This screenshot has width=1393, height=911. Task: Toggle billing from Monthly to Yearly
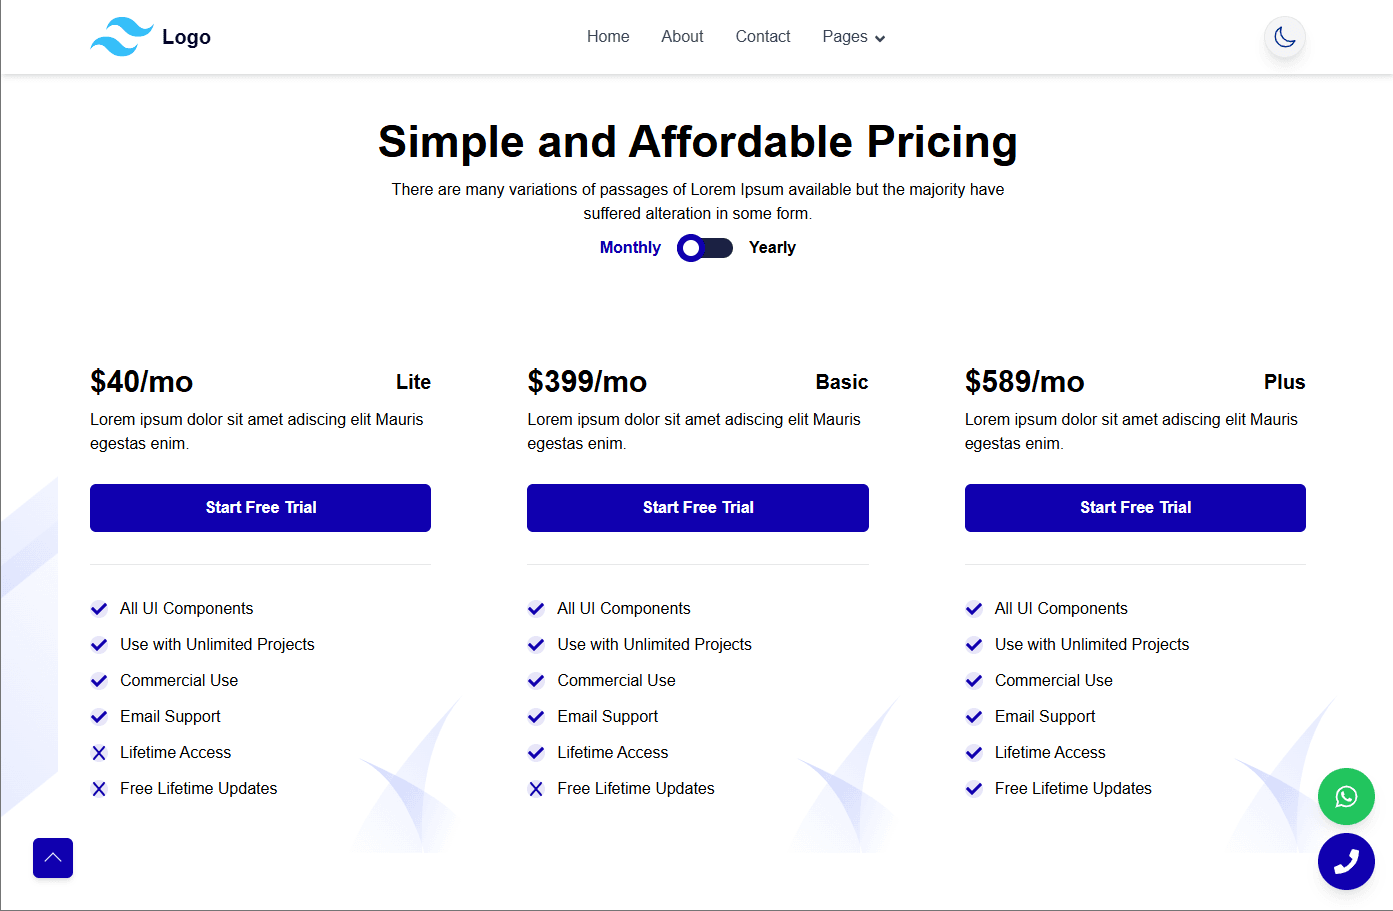tap(705, 247)
